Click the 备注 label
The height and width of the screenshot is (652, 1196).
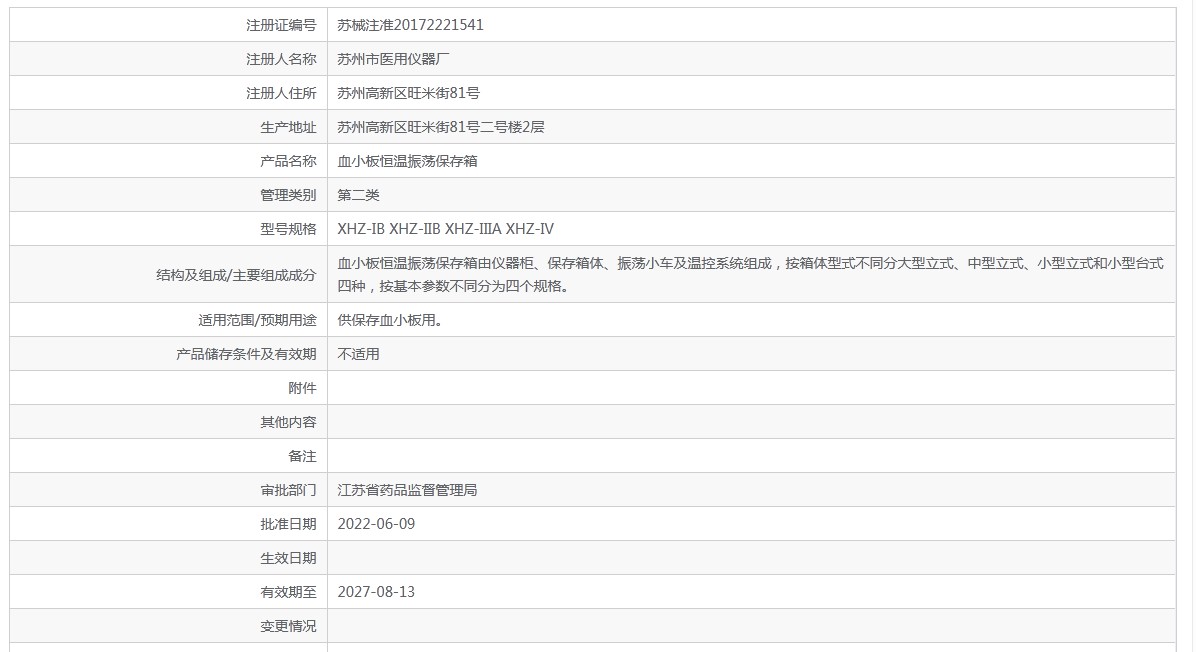pos(302,456)
